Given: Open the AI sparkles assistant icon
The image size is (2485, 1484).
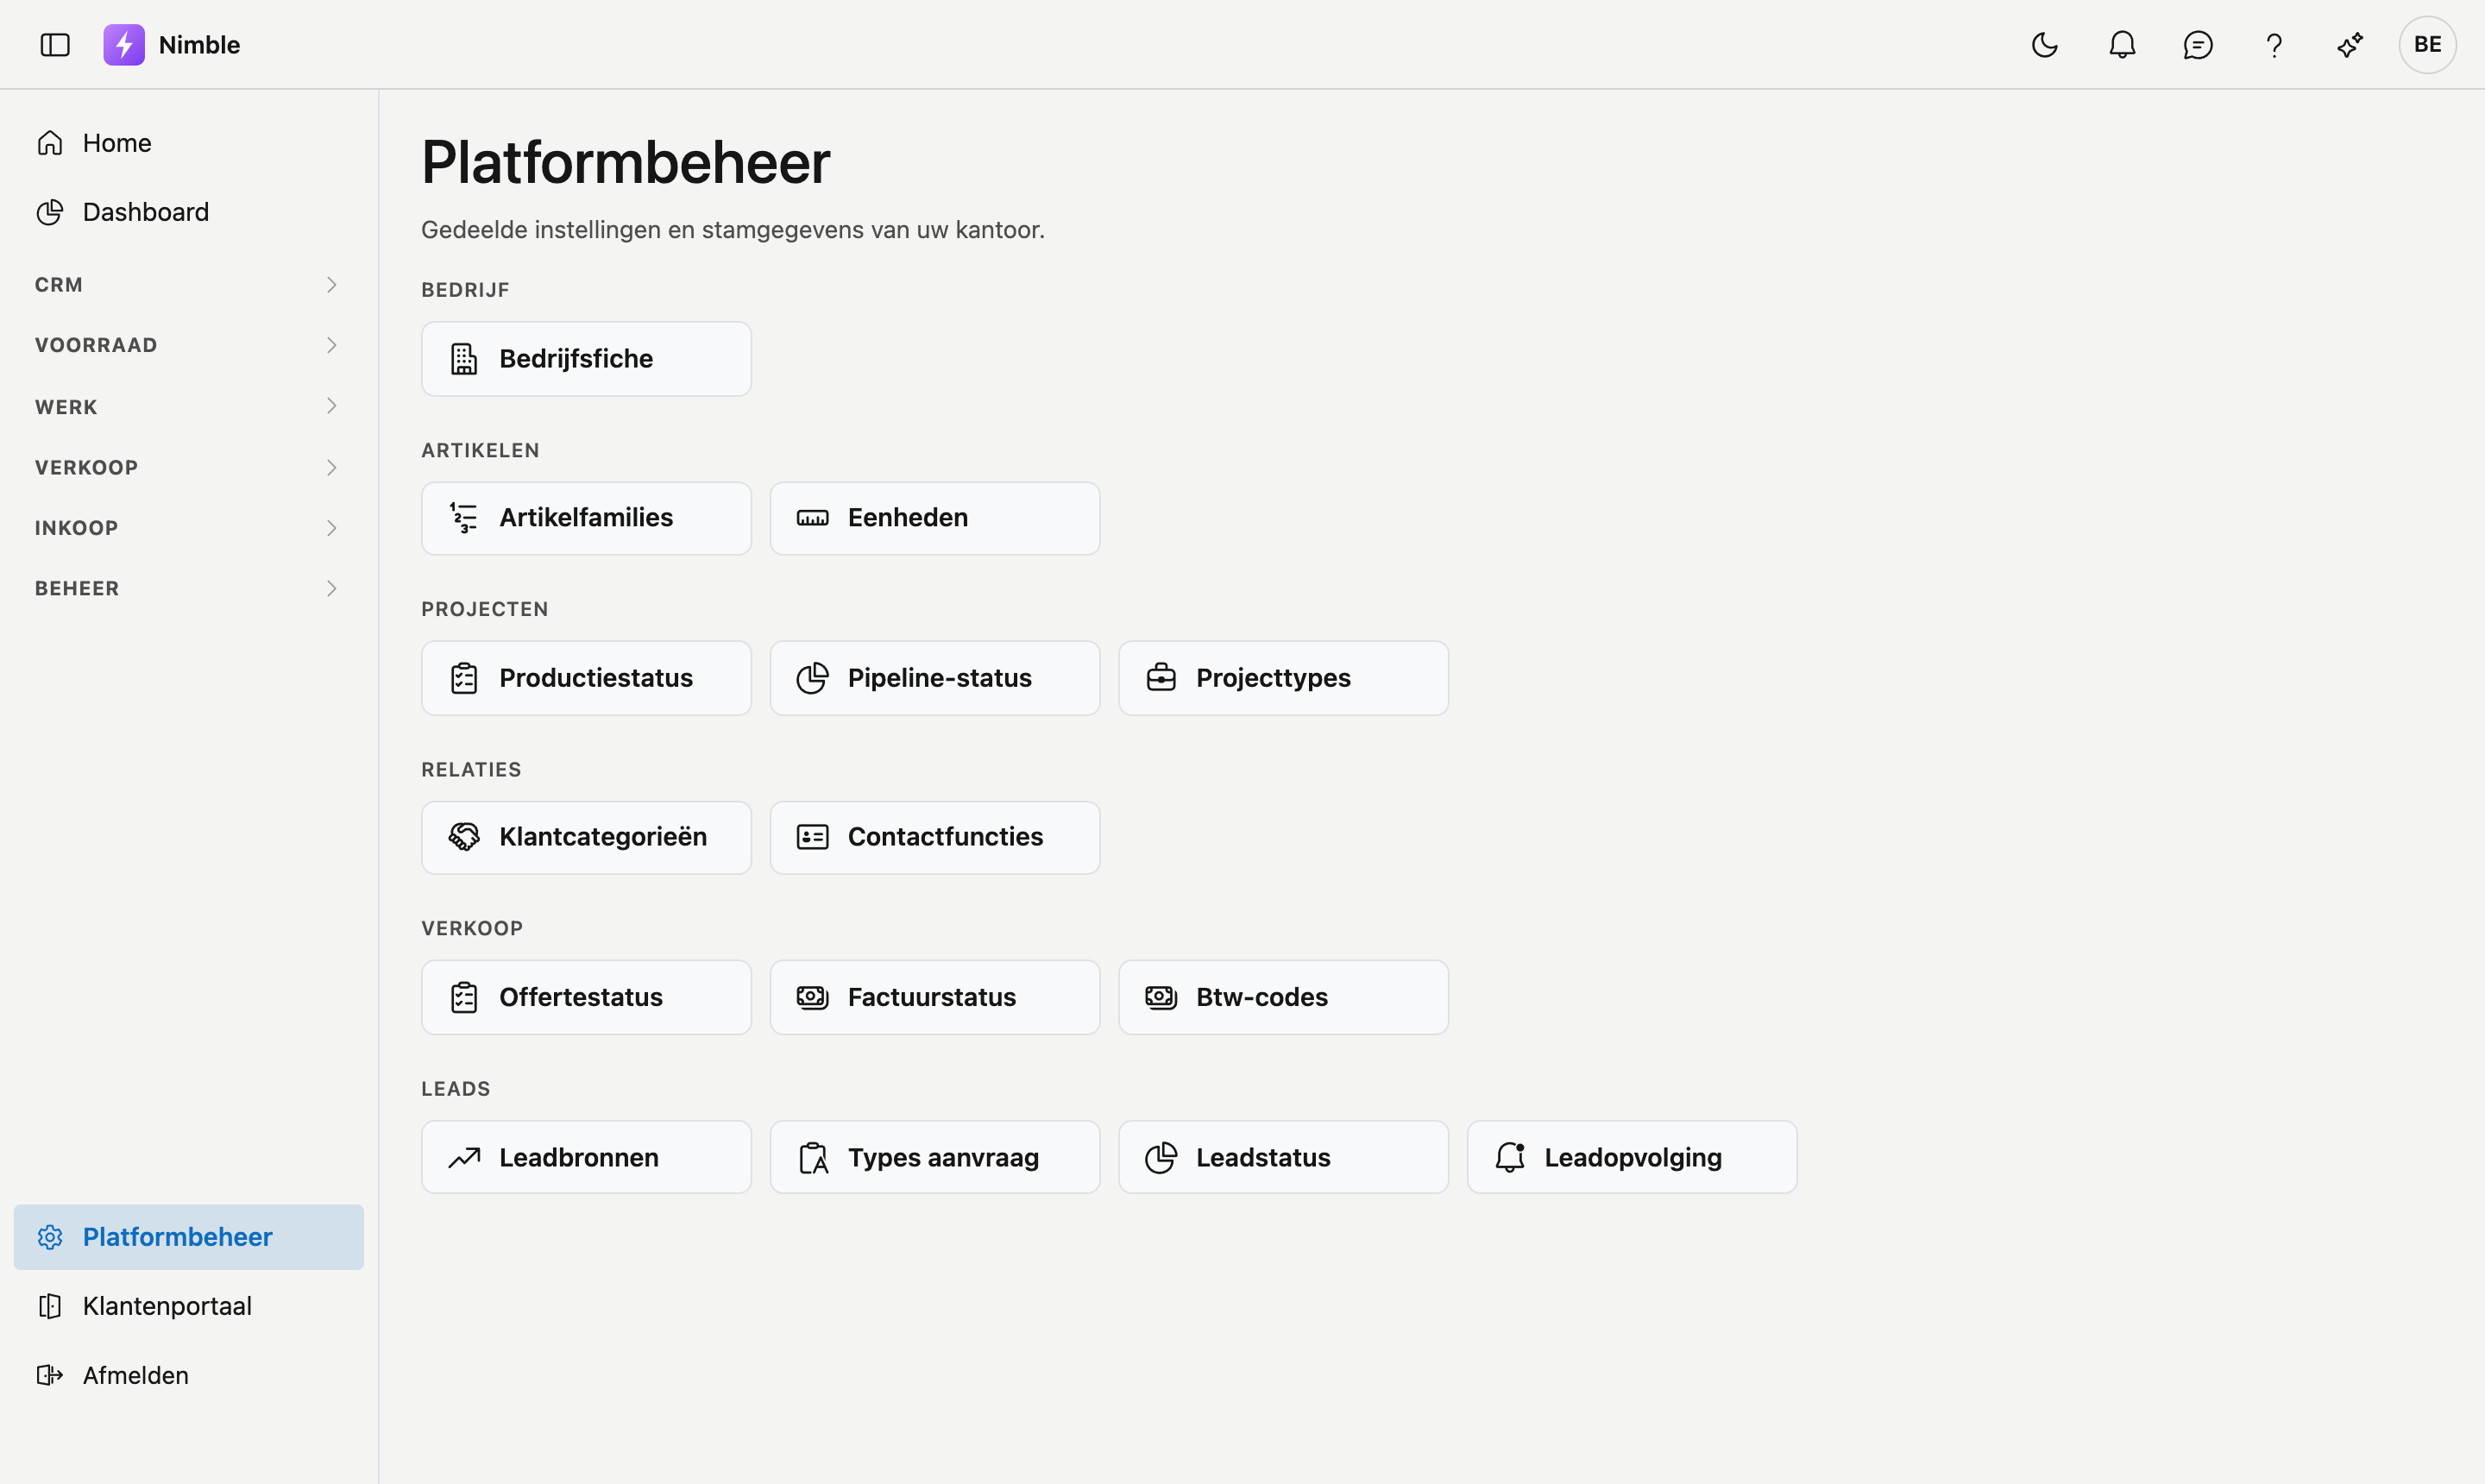Looking at the screenshot, I should [x=2350, y=45].
